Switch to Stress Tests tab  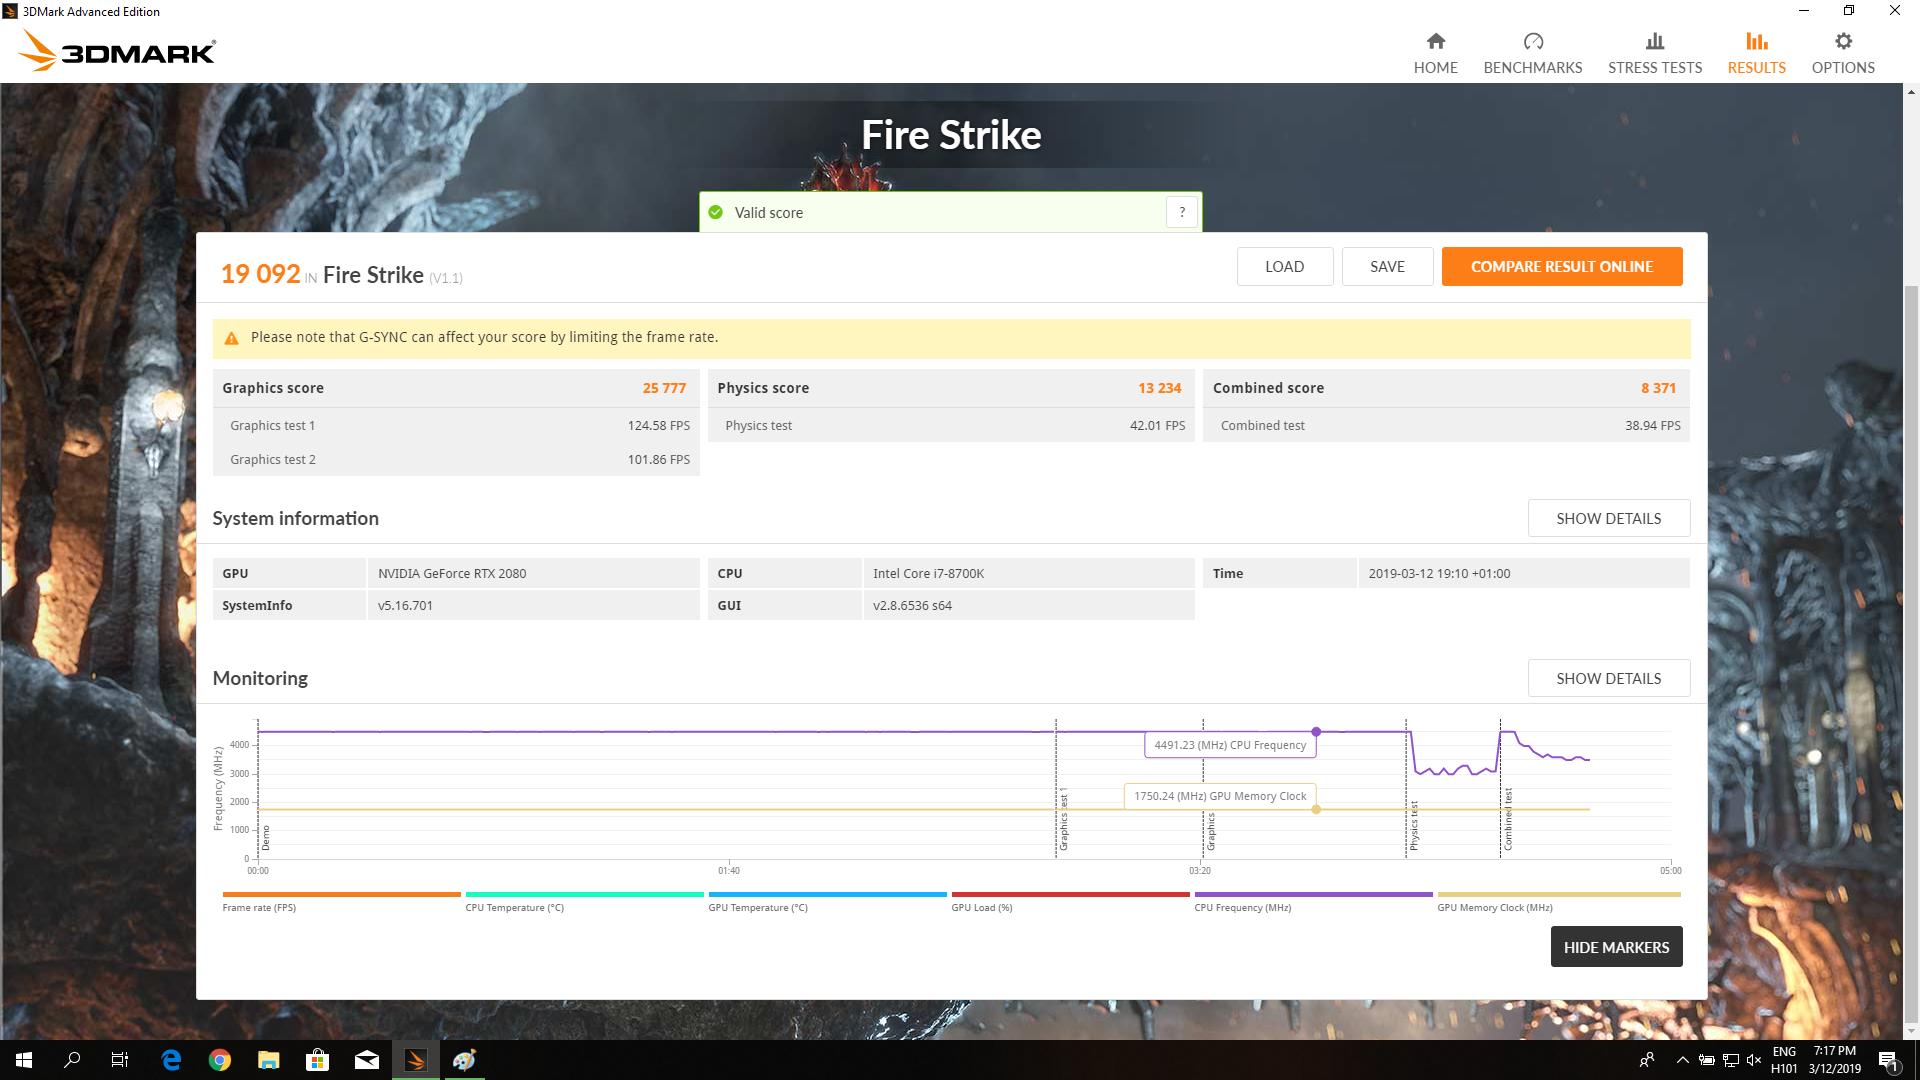pos(1654,53)
